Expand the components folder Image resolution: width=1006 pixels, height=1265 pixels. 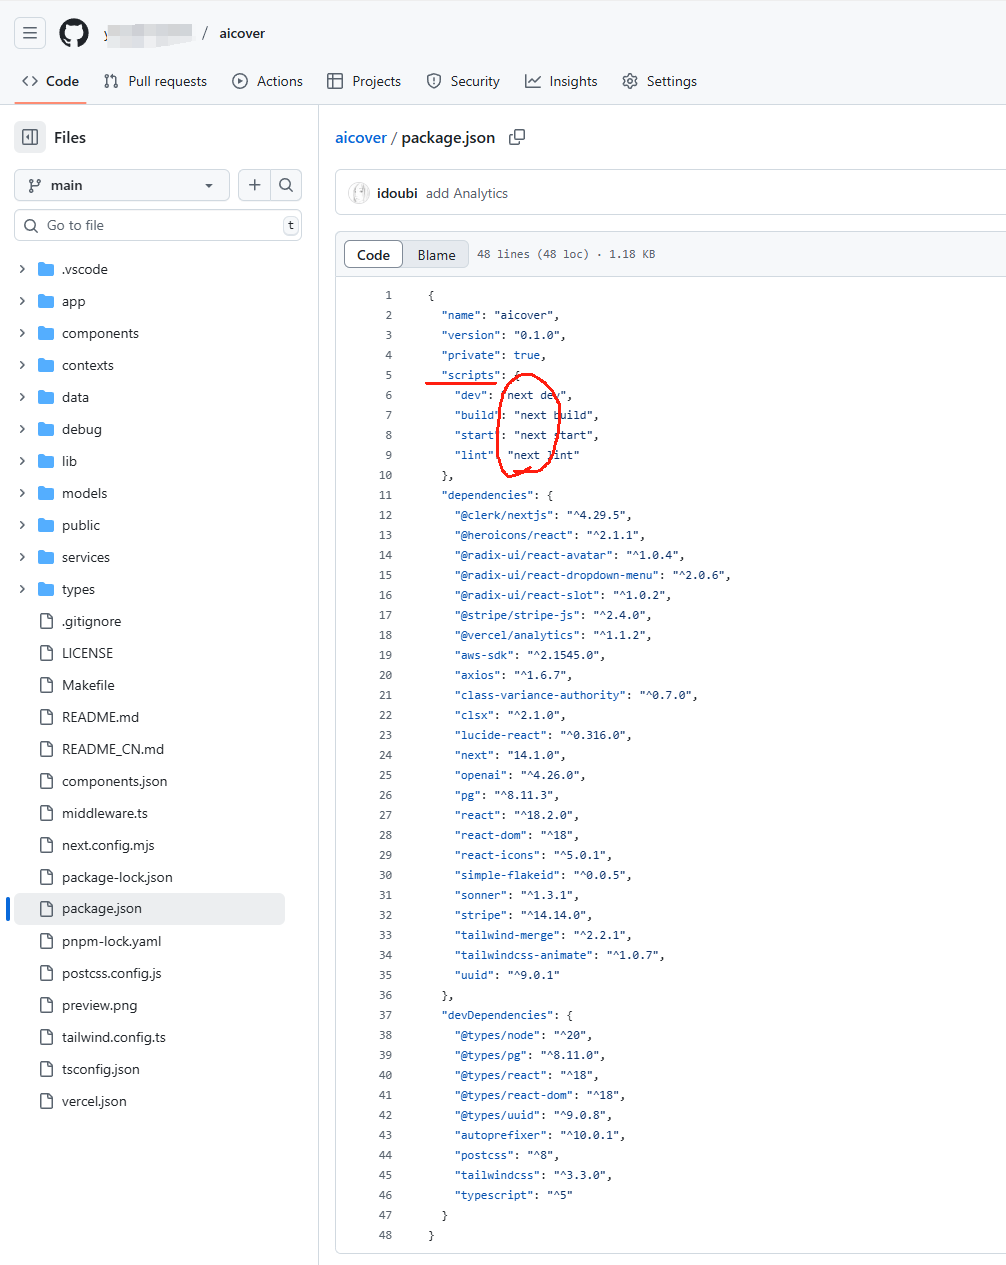click(100, 333)
